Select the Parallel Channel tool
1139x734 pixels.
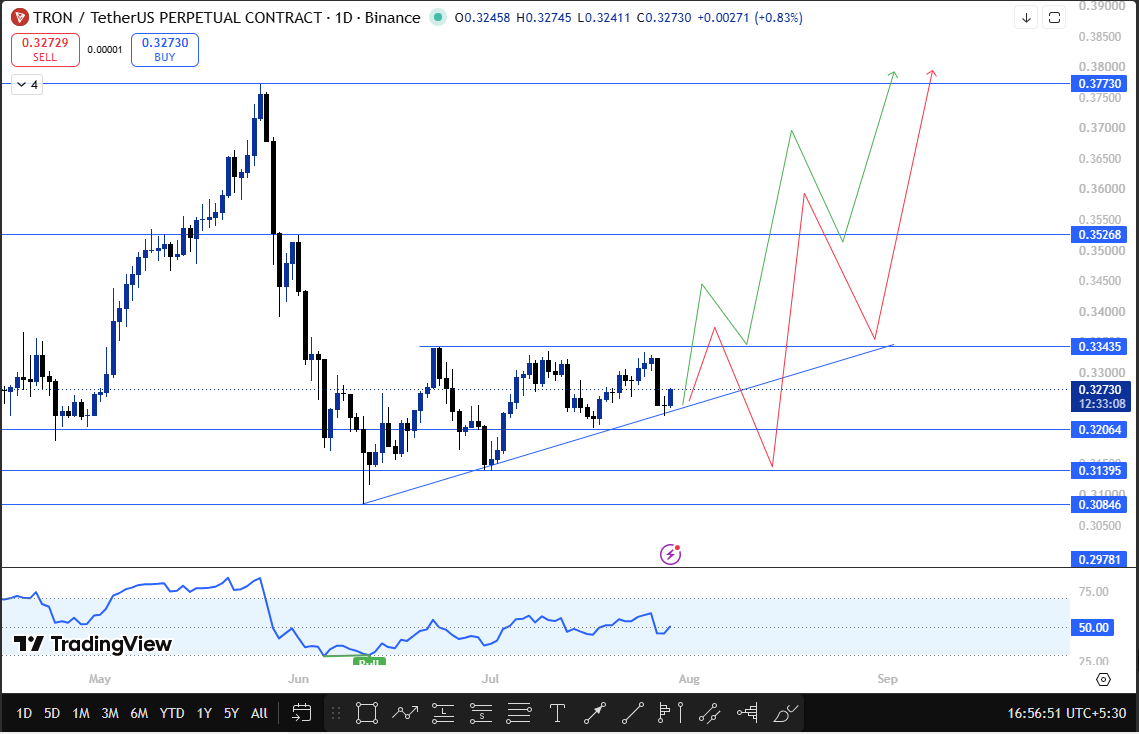(709, 713)
